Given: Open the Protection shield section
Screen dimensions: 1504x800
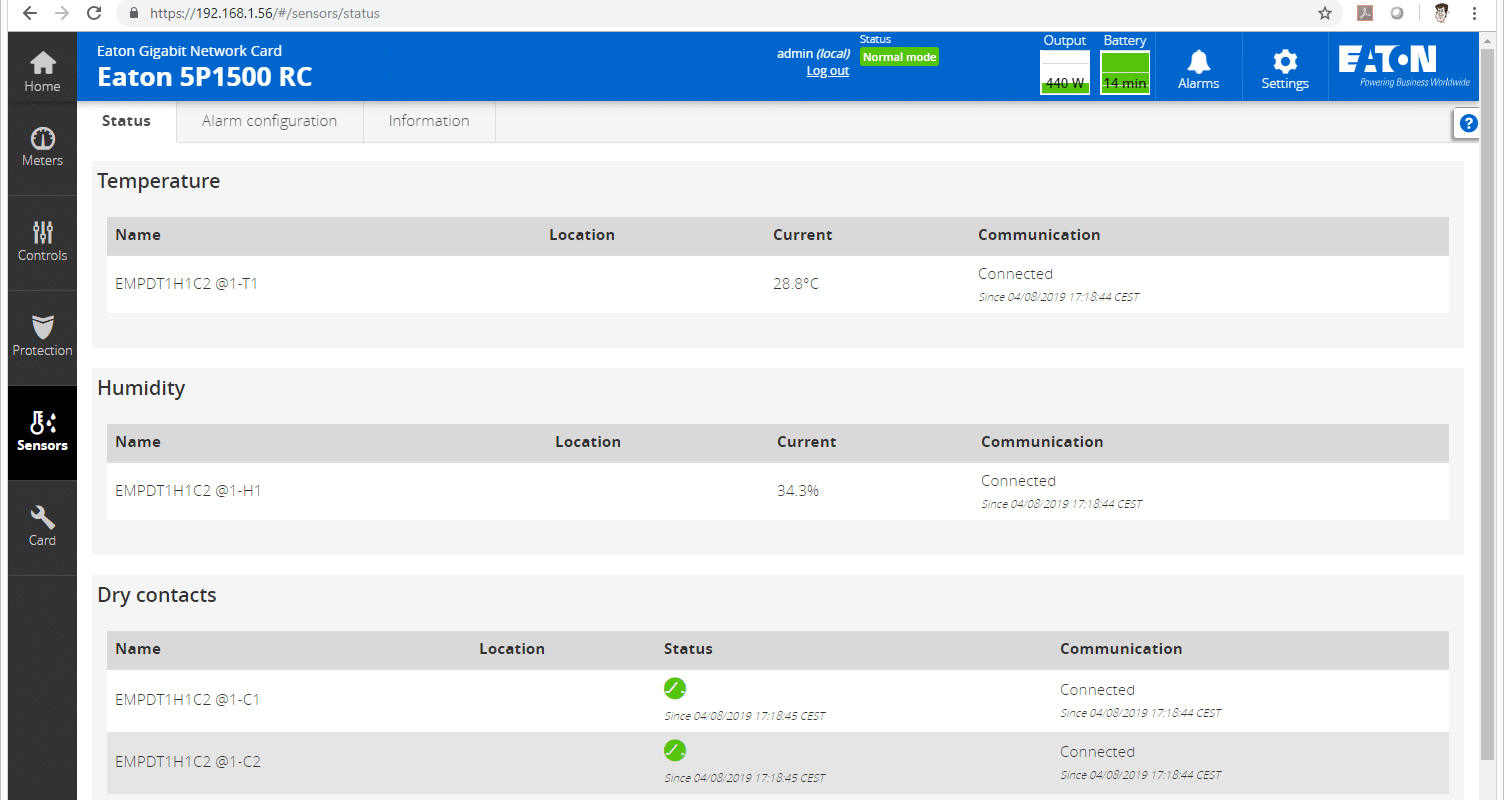Looking at the screenshot, I should [42, 338].
